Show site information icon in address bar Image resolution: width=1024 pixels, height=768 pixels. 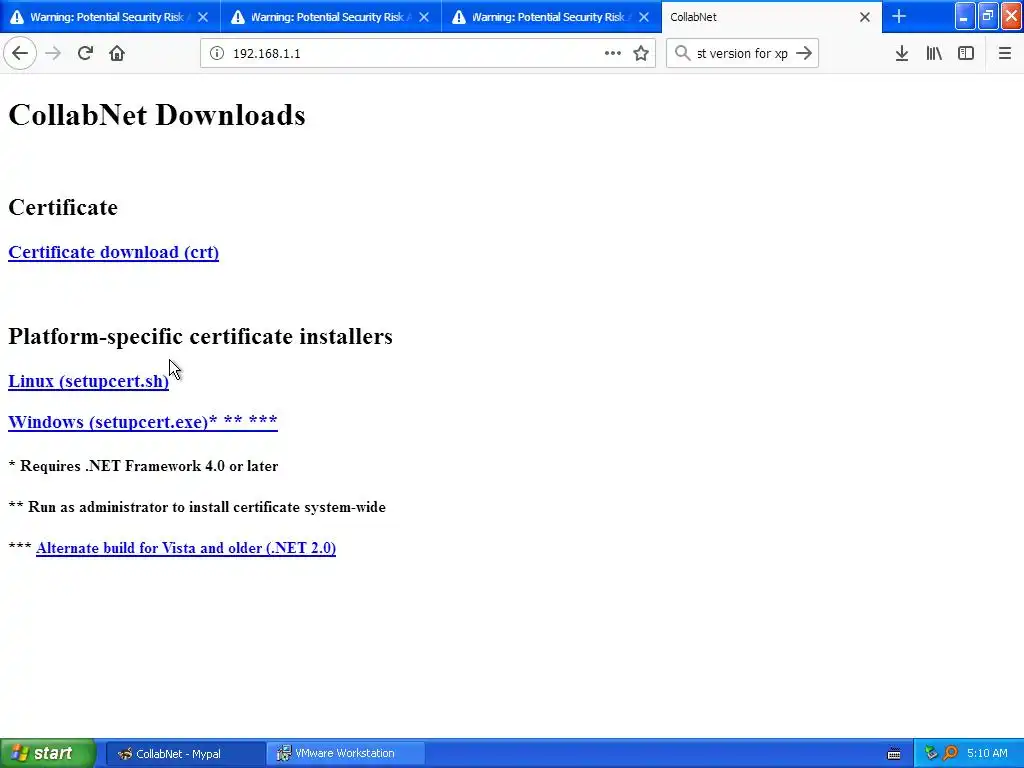217,54
